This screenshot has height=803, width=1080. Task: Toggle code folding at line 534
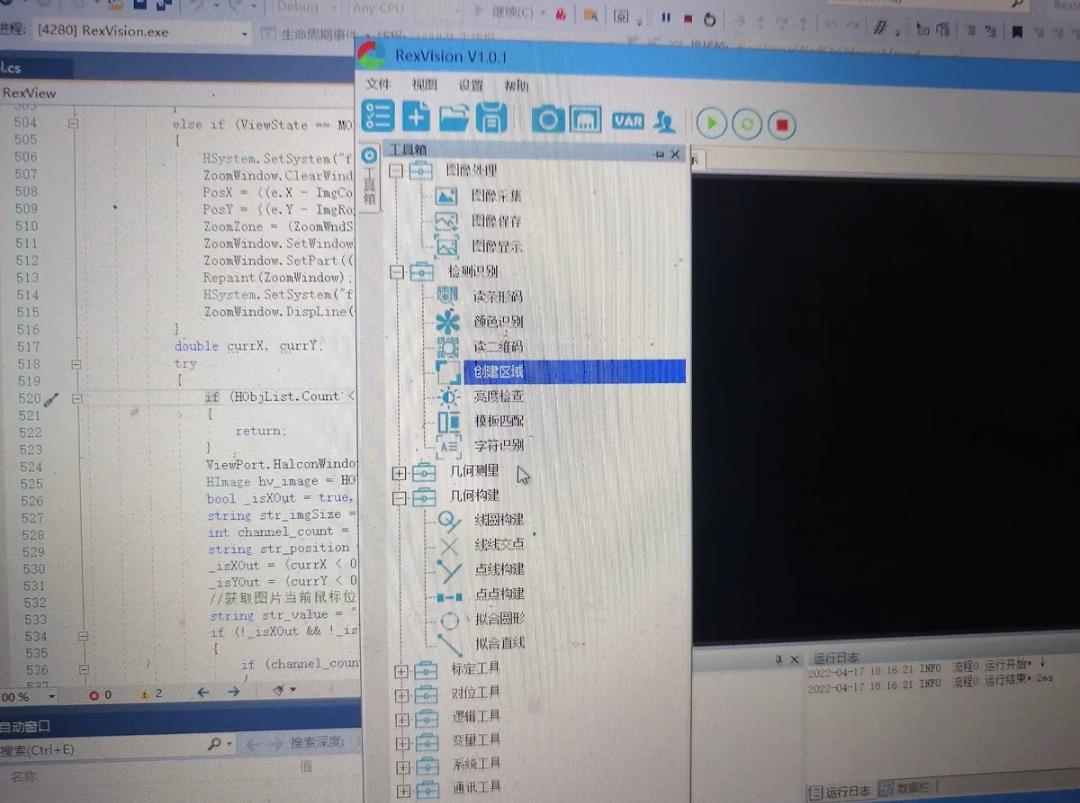pyautogui.click(x=83, y=636)
